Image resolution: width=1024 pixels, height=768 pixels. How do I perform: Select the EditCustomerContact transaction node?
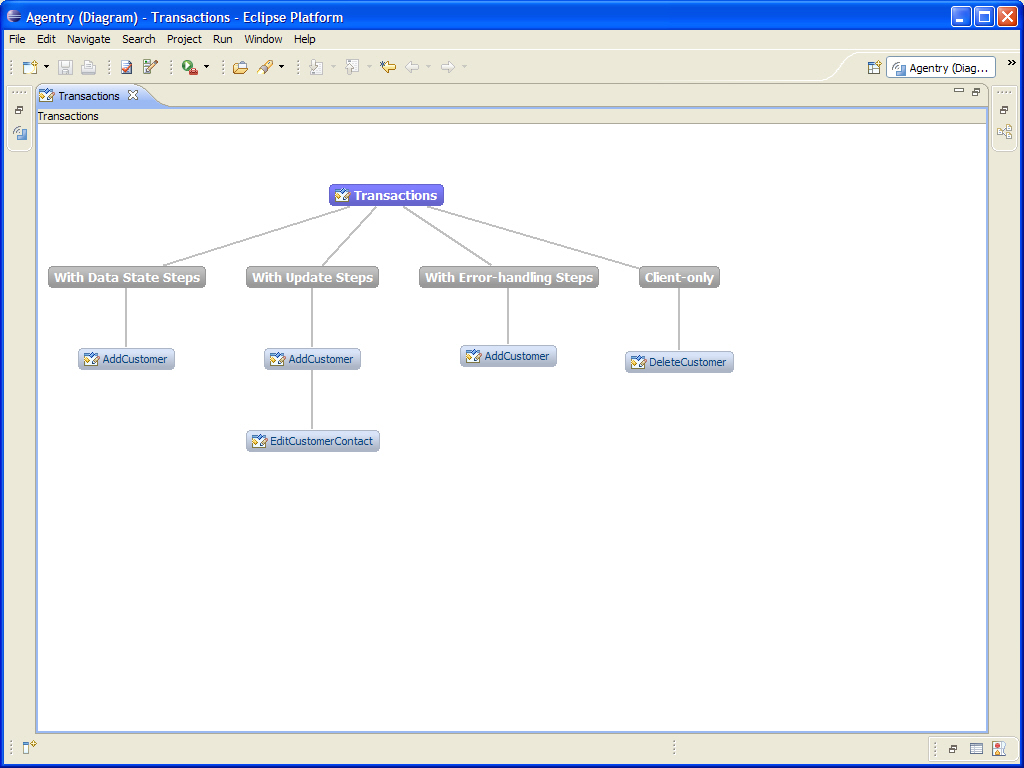point(313,441)
